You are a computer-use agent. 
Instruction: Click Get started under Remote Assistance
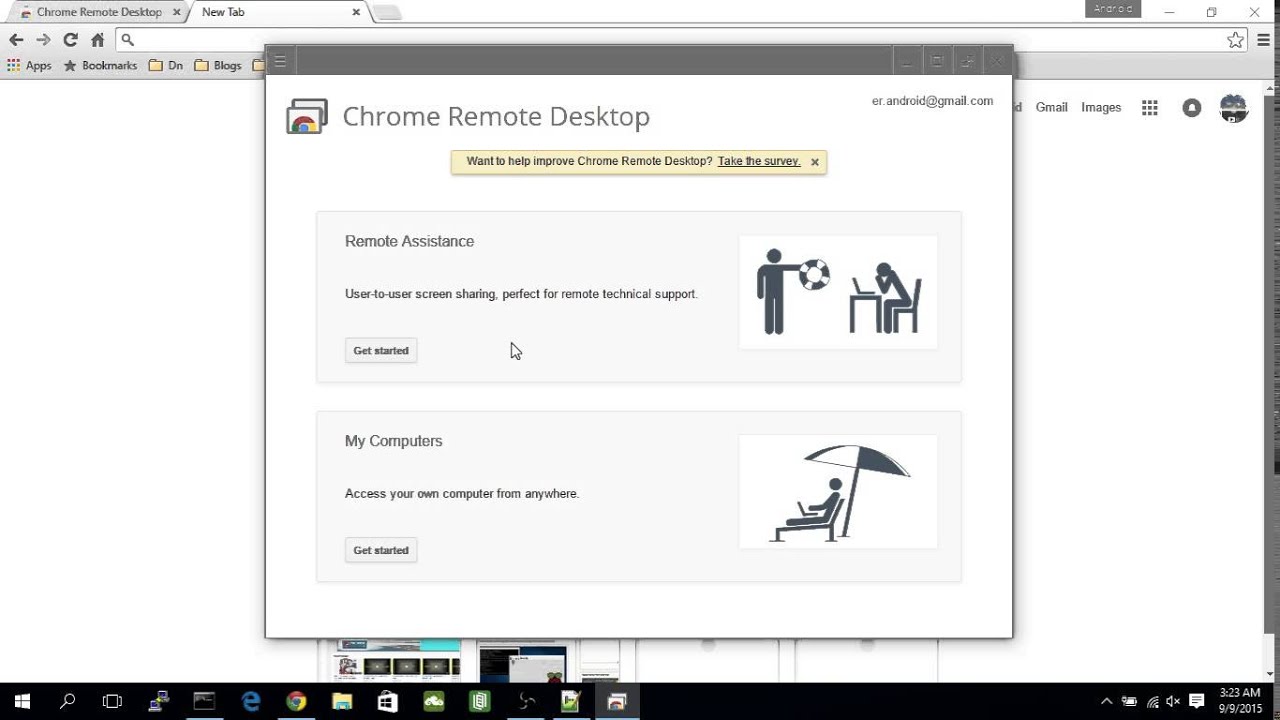(381, 350)
